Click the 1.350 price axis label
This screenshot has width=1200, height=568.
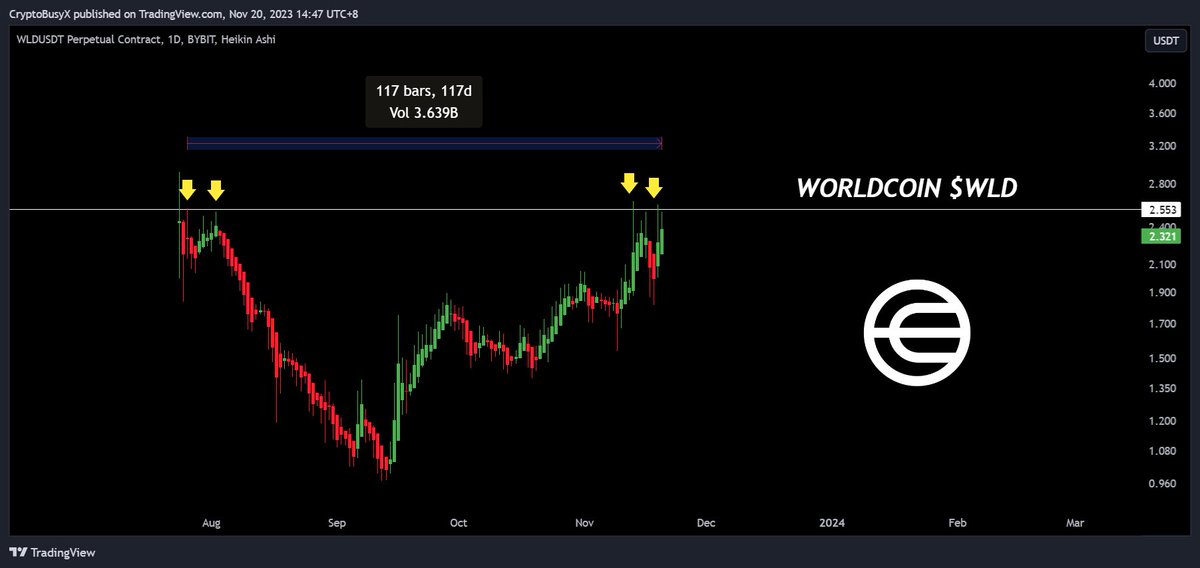coord(1162,388)
